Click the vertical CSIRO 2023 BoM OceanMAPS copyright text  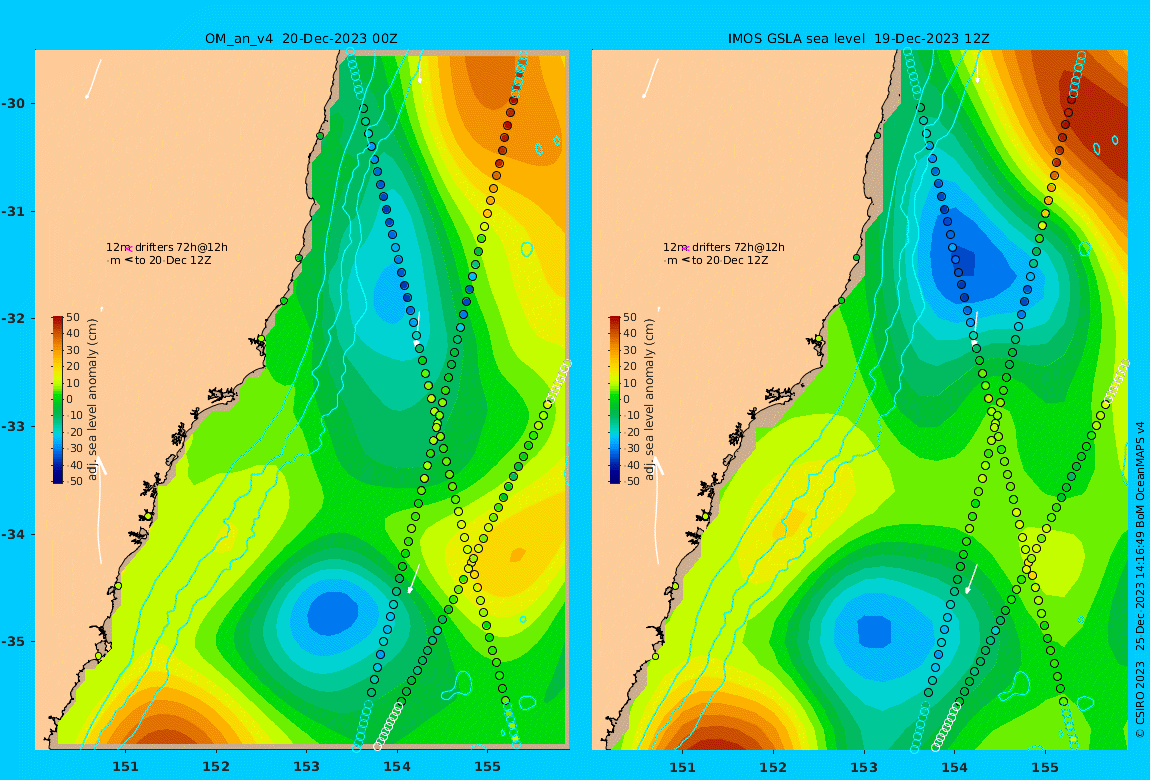pyautogui.click(x=1140, y=579)
